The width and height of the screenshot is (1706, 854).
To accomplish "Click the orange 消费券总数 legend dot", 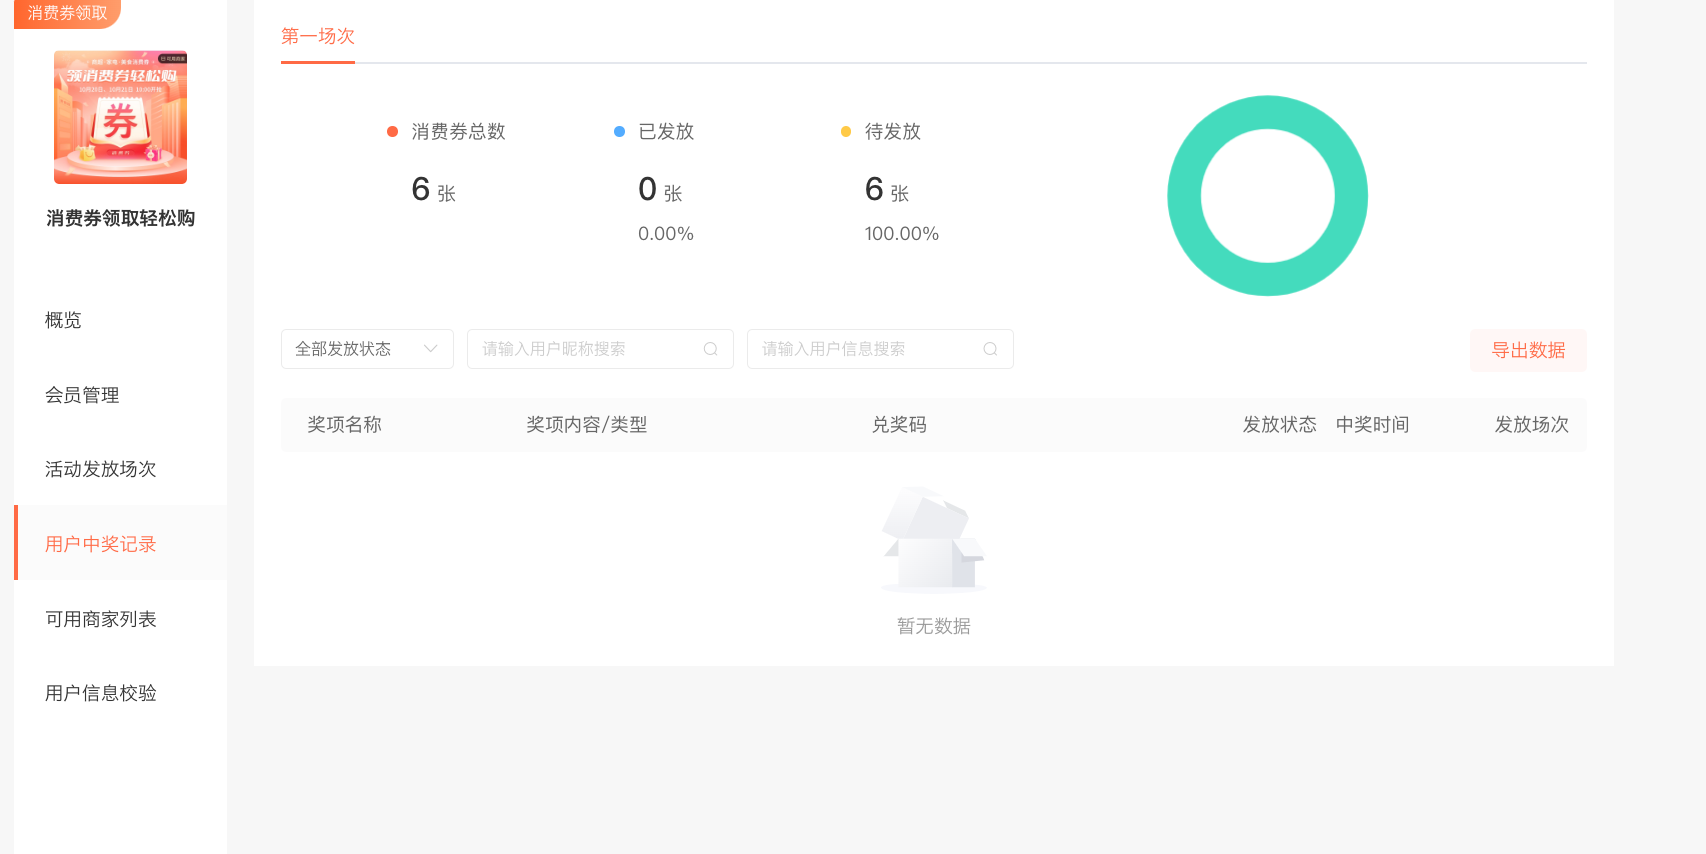I will (392, 132).
